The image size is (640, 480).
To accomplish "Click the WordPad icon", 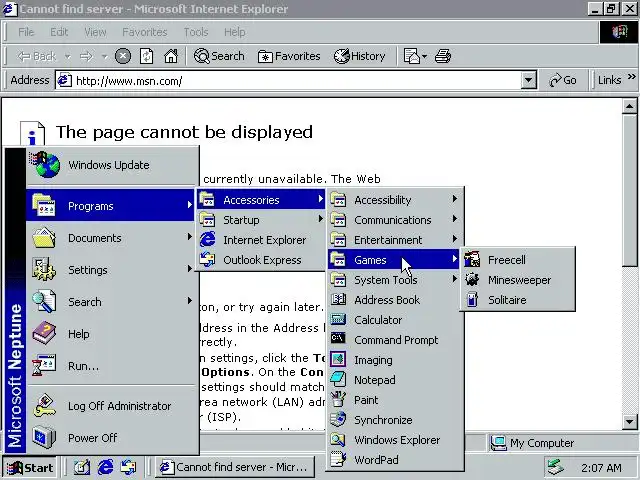I will pos(338,459).
